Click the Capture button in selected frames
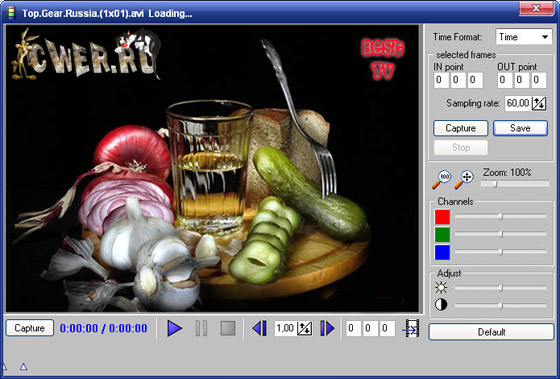Image resolution: width=560 pixels, height=379 pixels. click(x=461, y=128)
